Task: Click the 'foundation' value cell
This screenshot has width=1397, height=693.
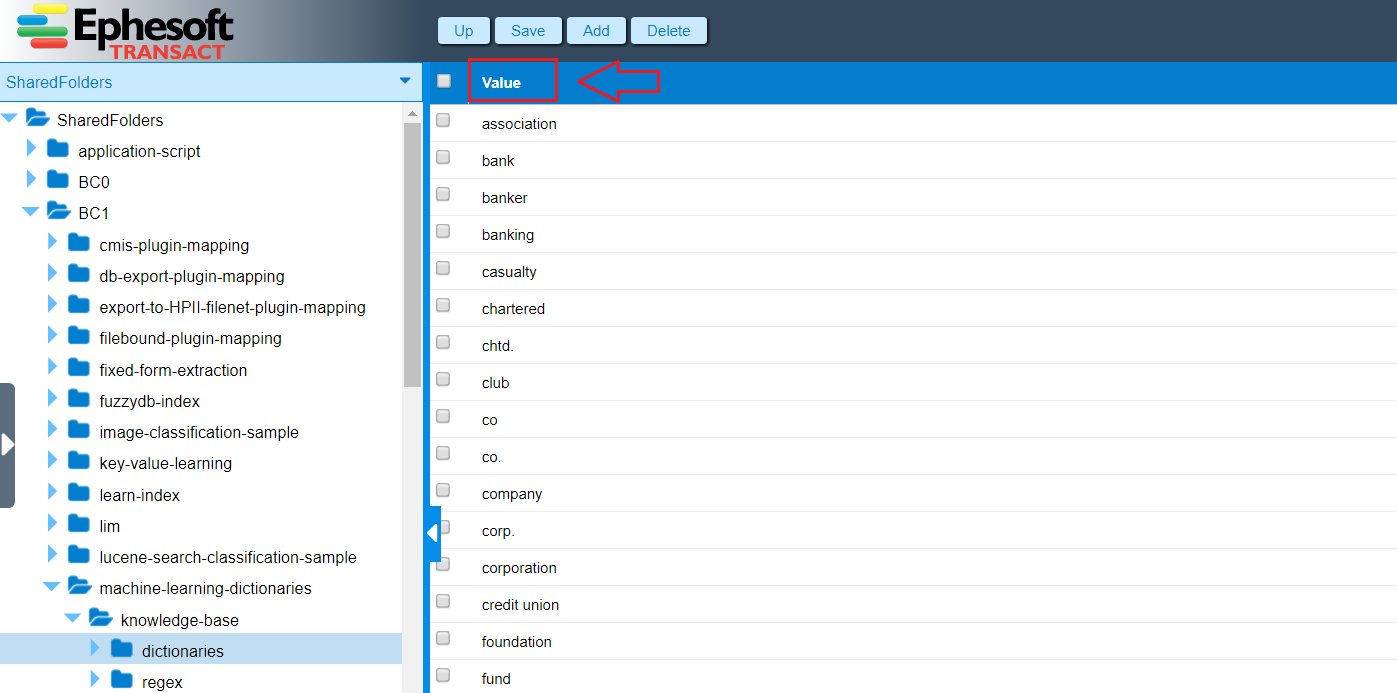Action: click(x=516, y=642)
